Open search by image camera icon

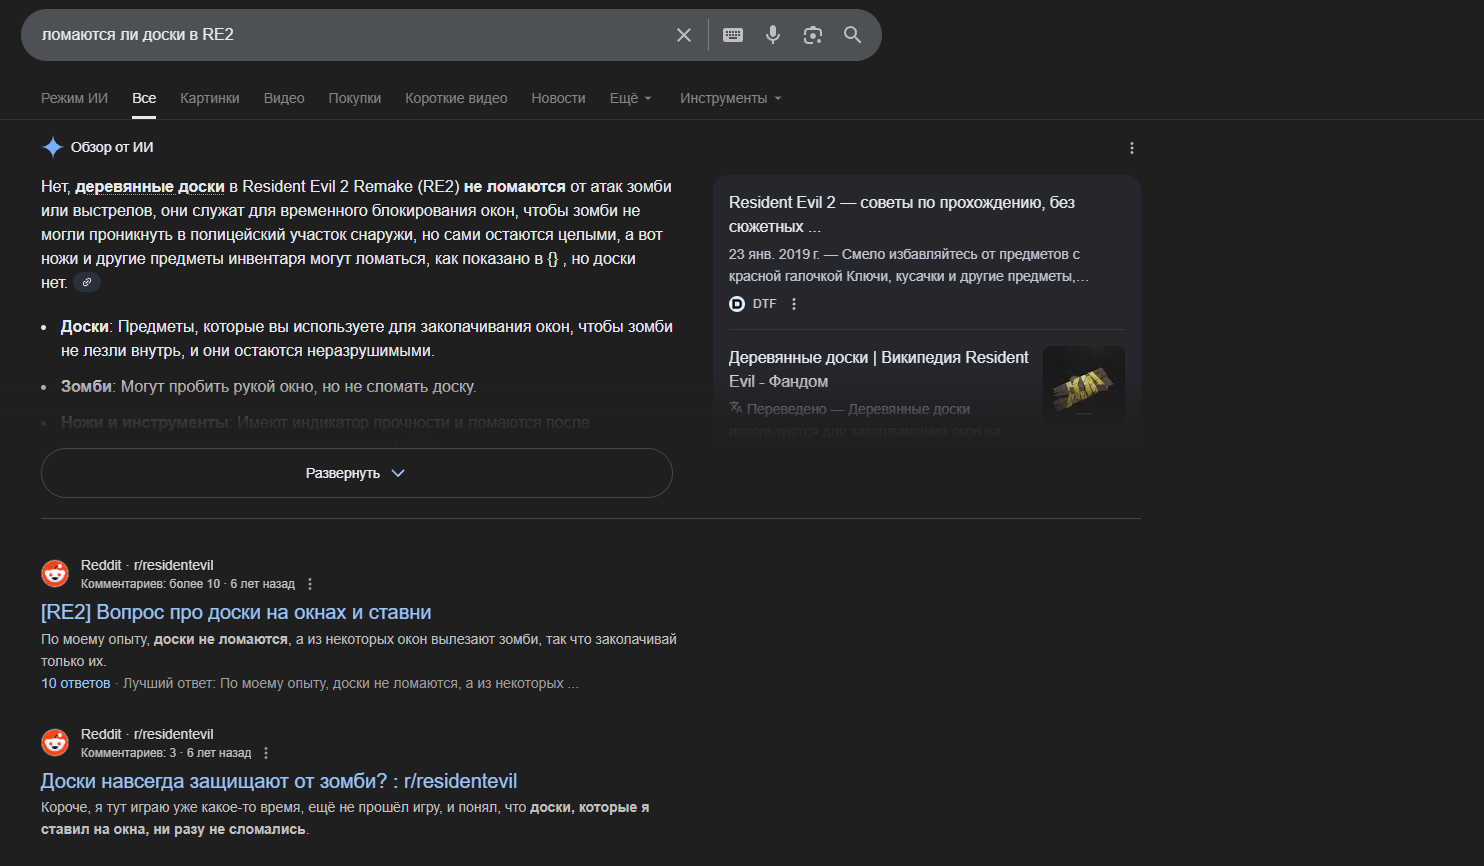click(x=813, y=35)
